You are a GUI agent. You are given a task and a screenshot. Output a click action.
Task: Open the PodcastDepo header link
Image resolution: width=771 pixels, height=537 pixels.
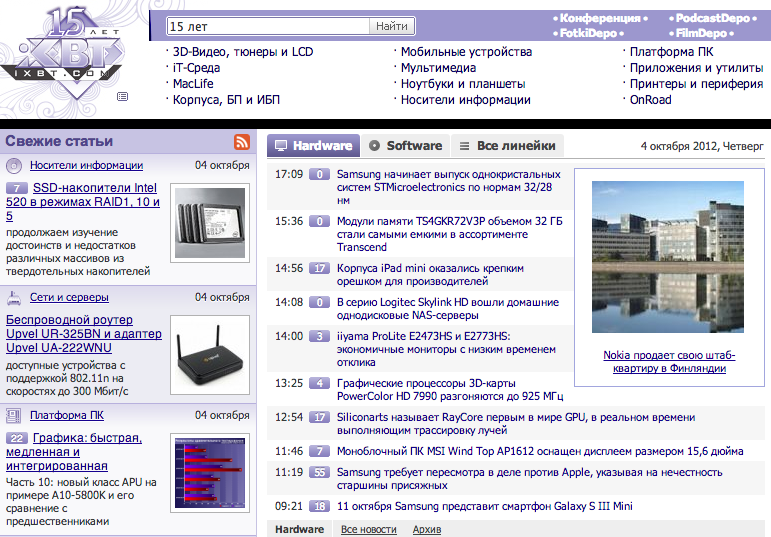(x=712, y=18)
